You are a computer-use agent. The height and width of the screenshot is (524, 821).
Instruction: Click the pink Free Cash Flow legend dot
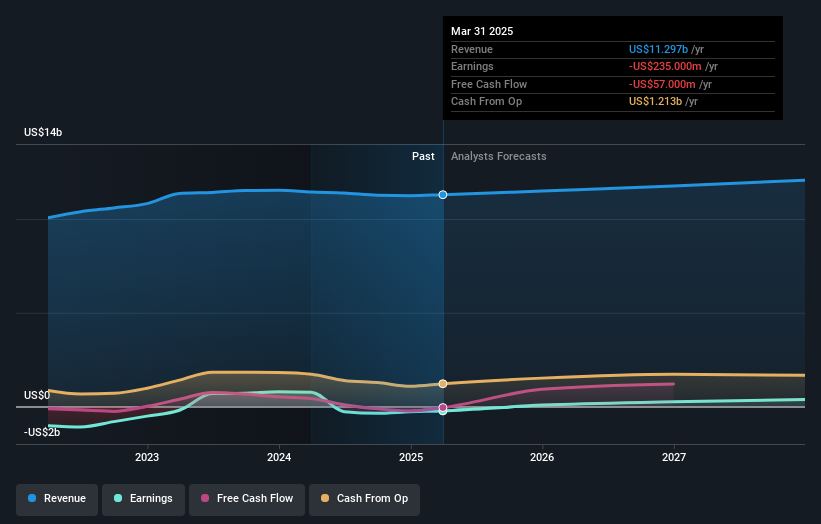point(205,498)
